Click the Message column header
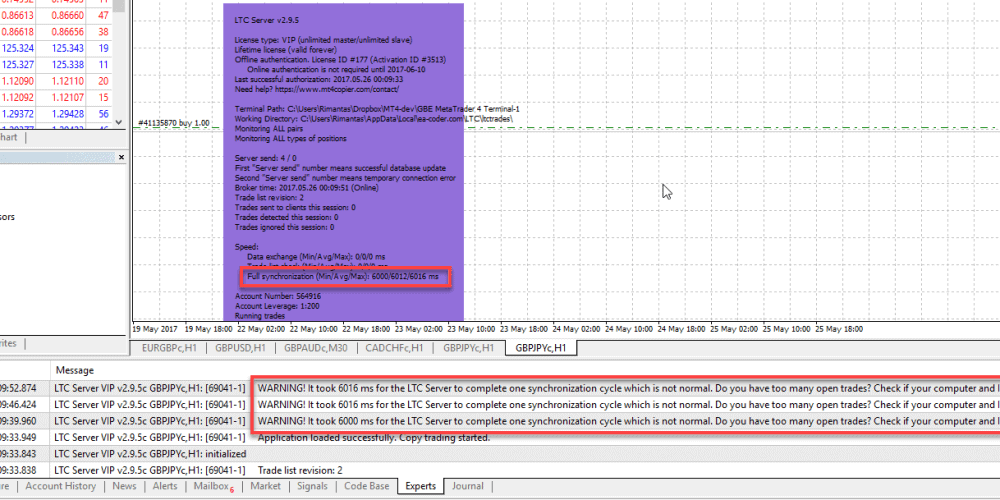The image size is (1000, 500). pyautogui.click(x=75, y=370)
